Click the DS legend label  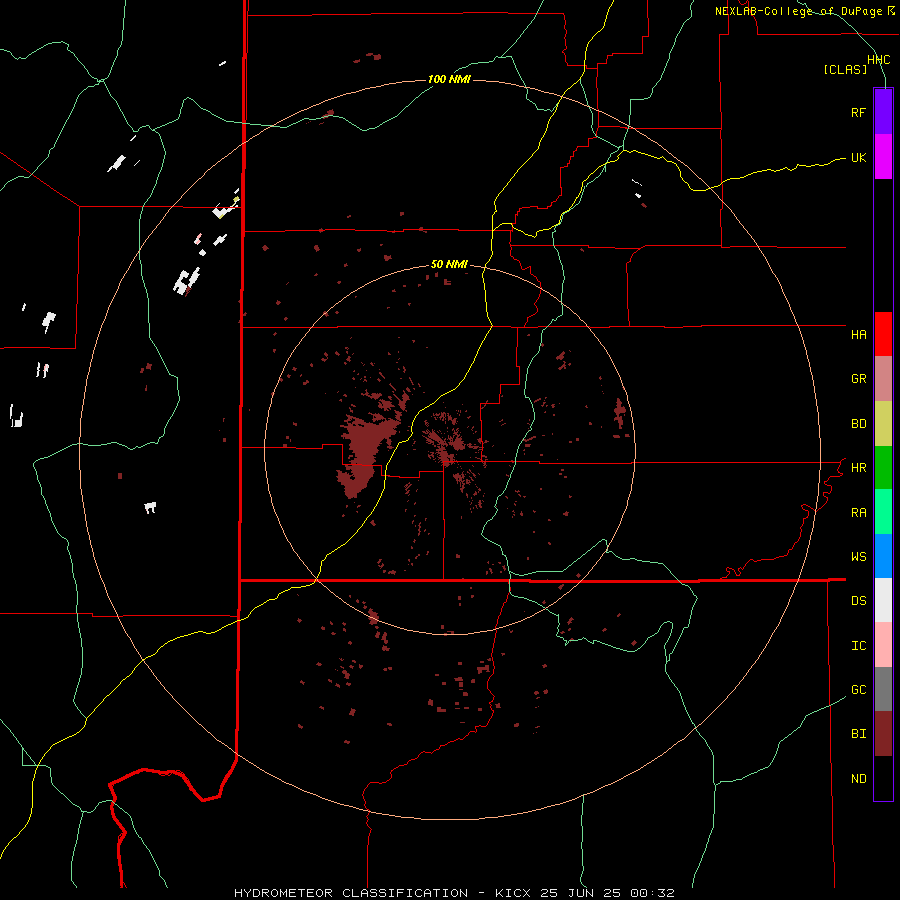pyautogui.click(x=858, y=601)
